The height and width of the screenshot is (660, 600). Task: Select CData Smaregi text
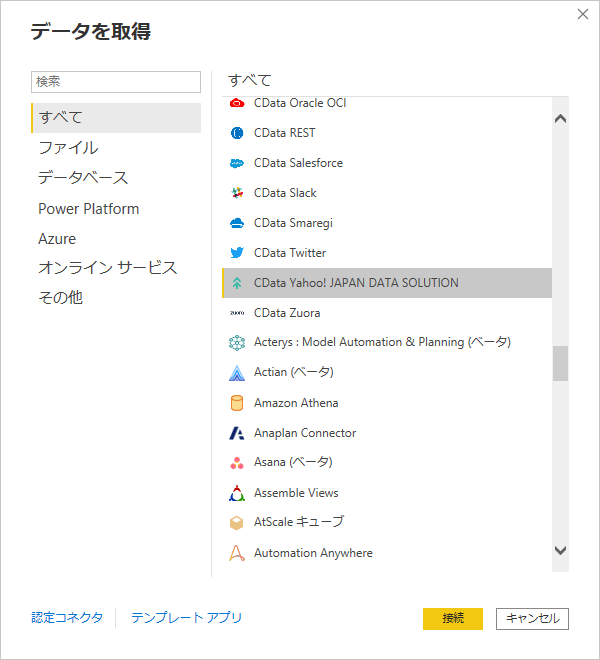click(x=293, y=223)
